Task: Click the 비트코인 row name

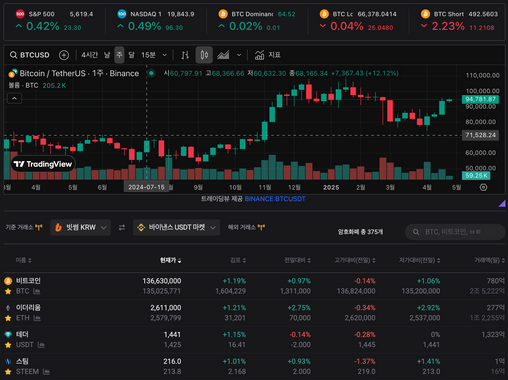Action: click(x=28, y=281)
